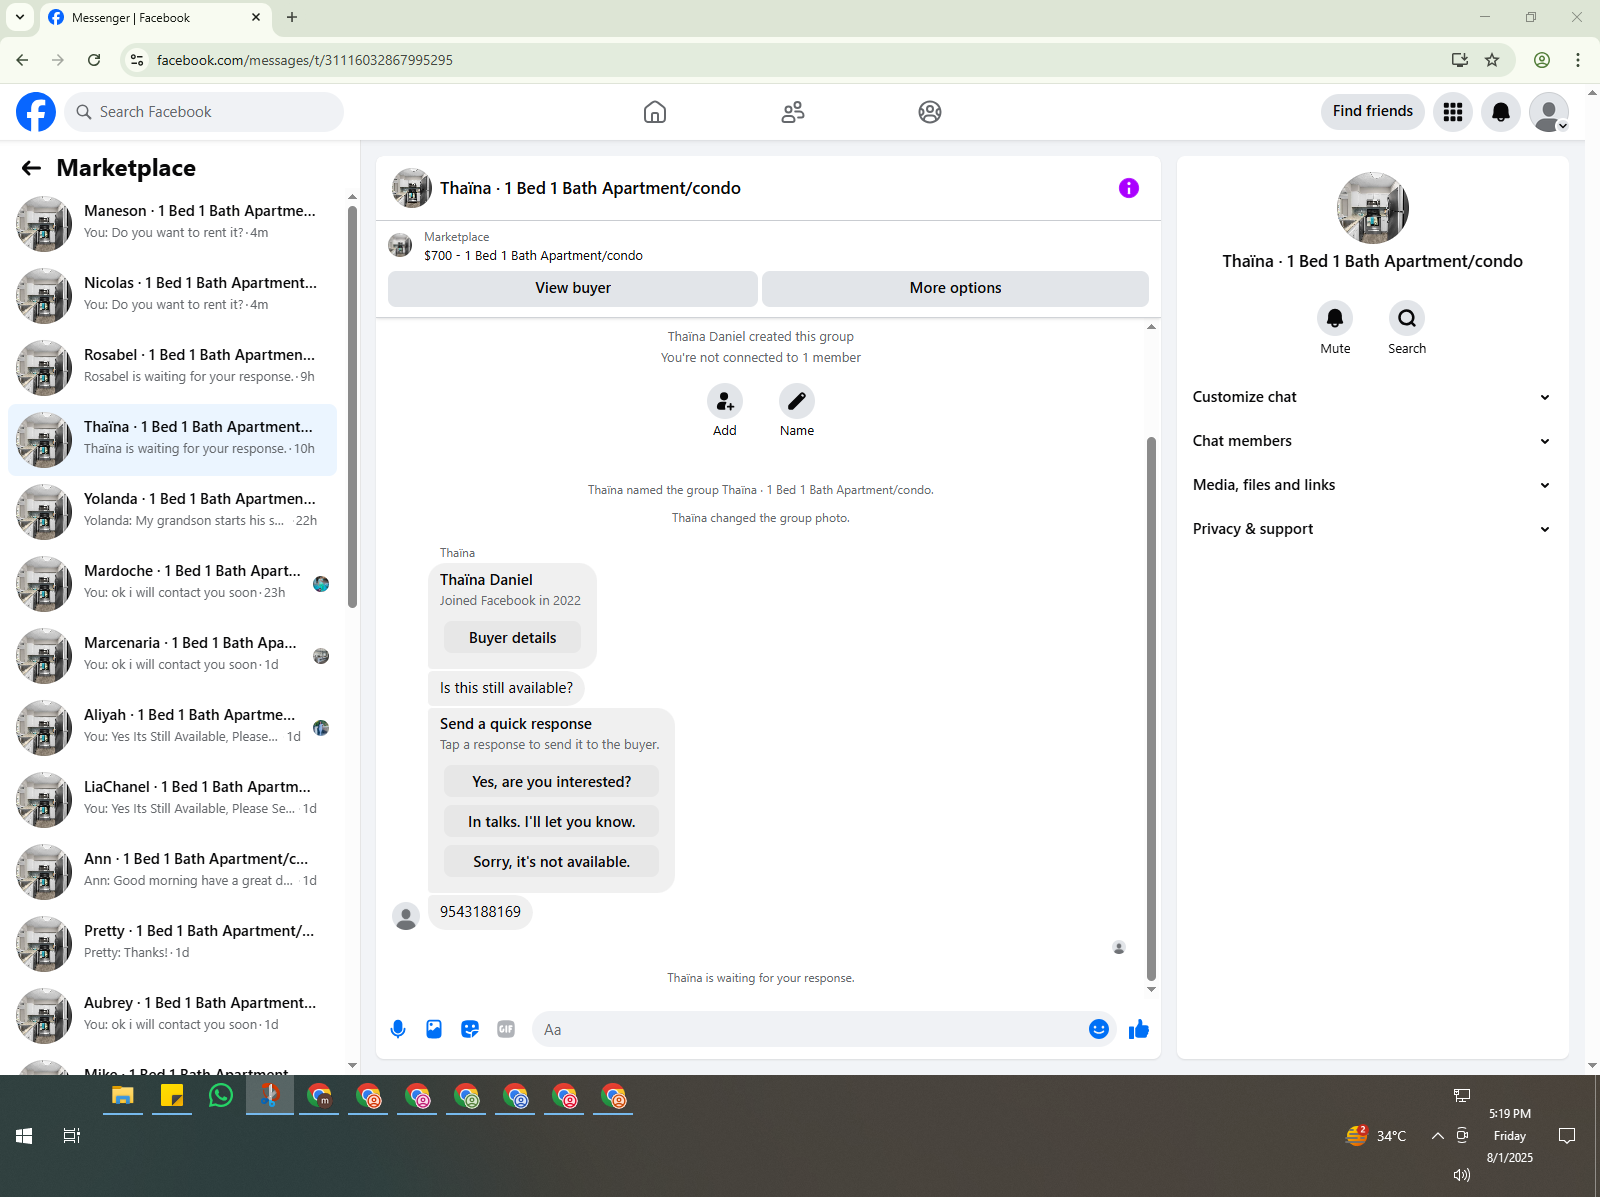This screenshot has width=1600, height=1197.
Task: Open Aubrey apartment conversation
Action: pos(172,1016)
